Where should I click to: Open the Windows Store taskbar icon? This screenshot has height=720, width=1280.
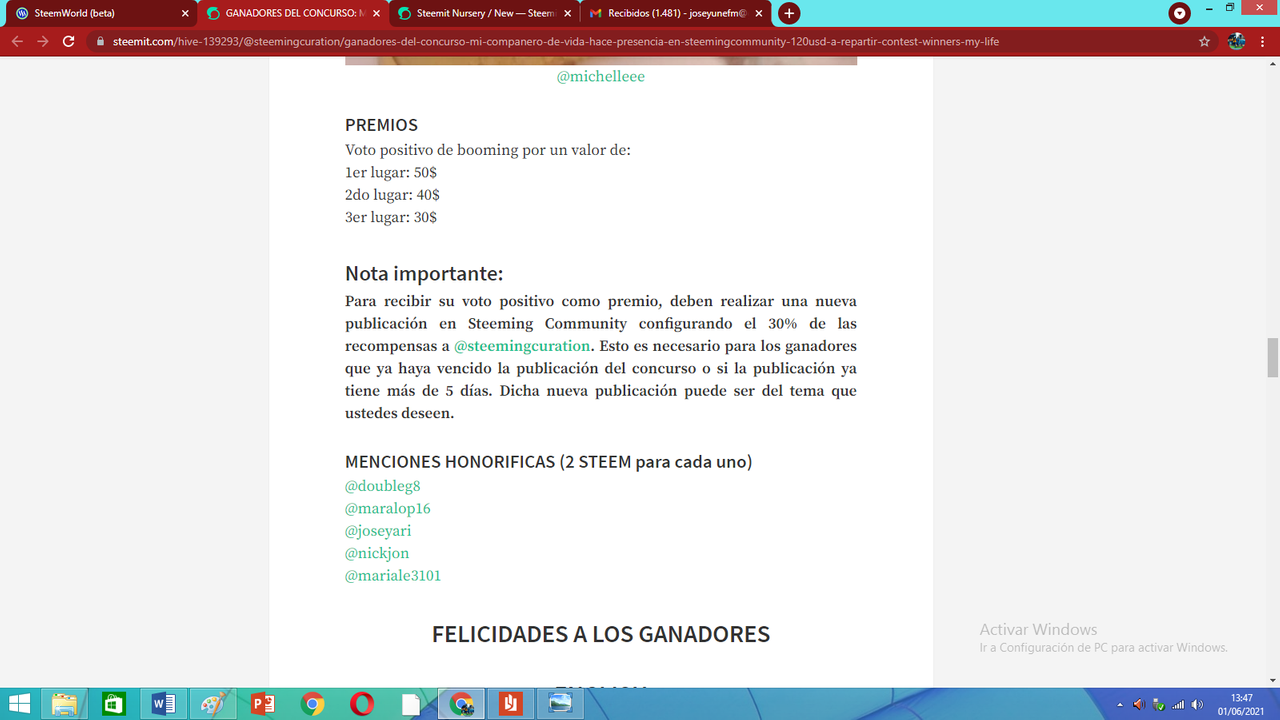tap(113, 704)
